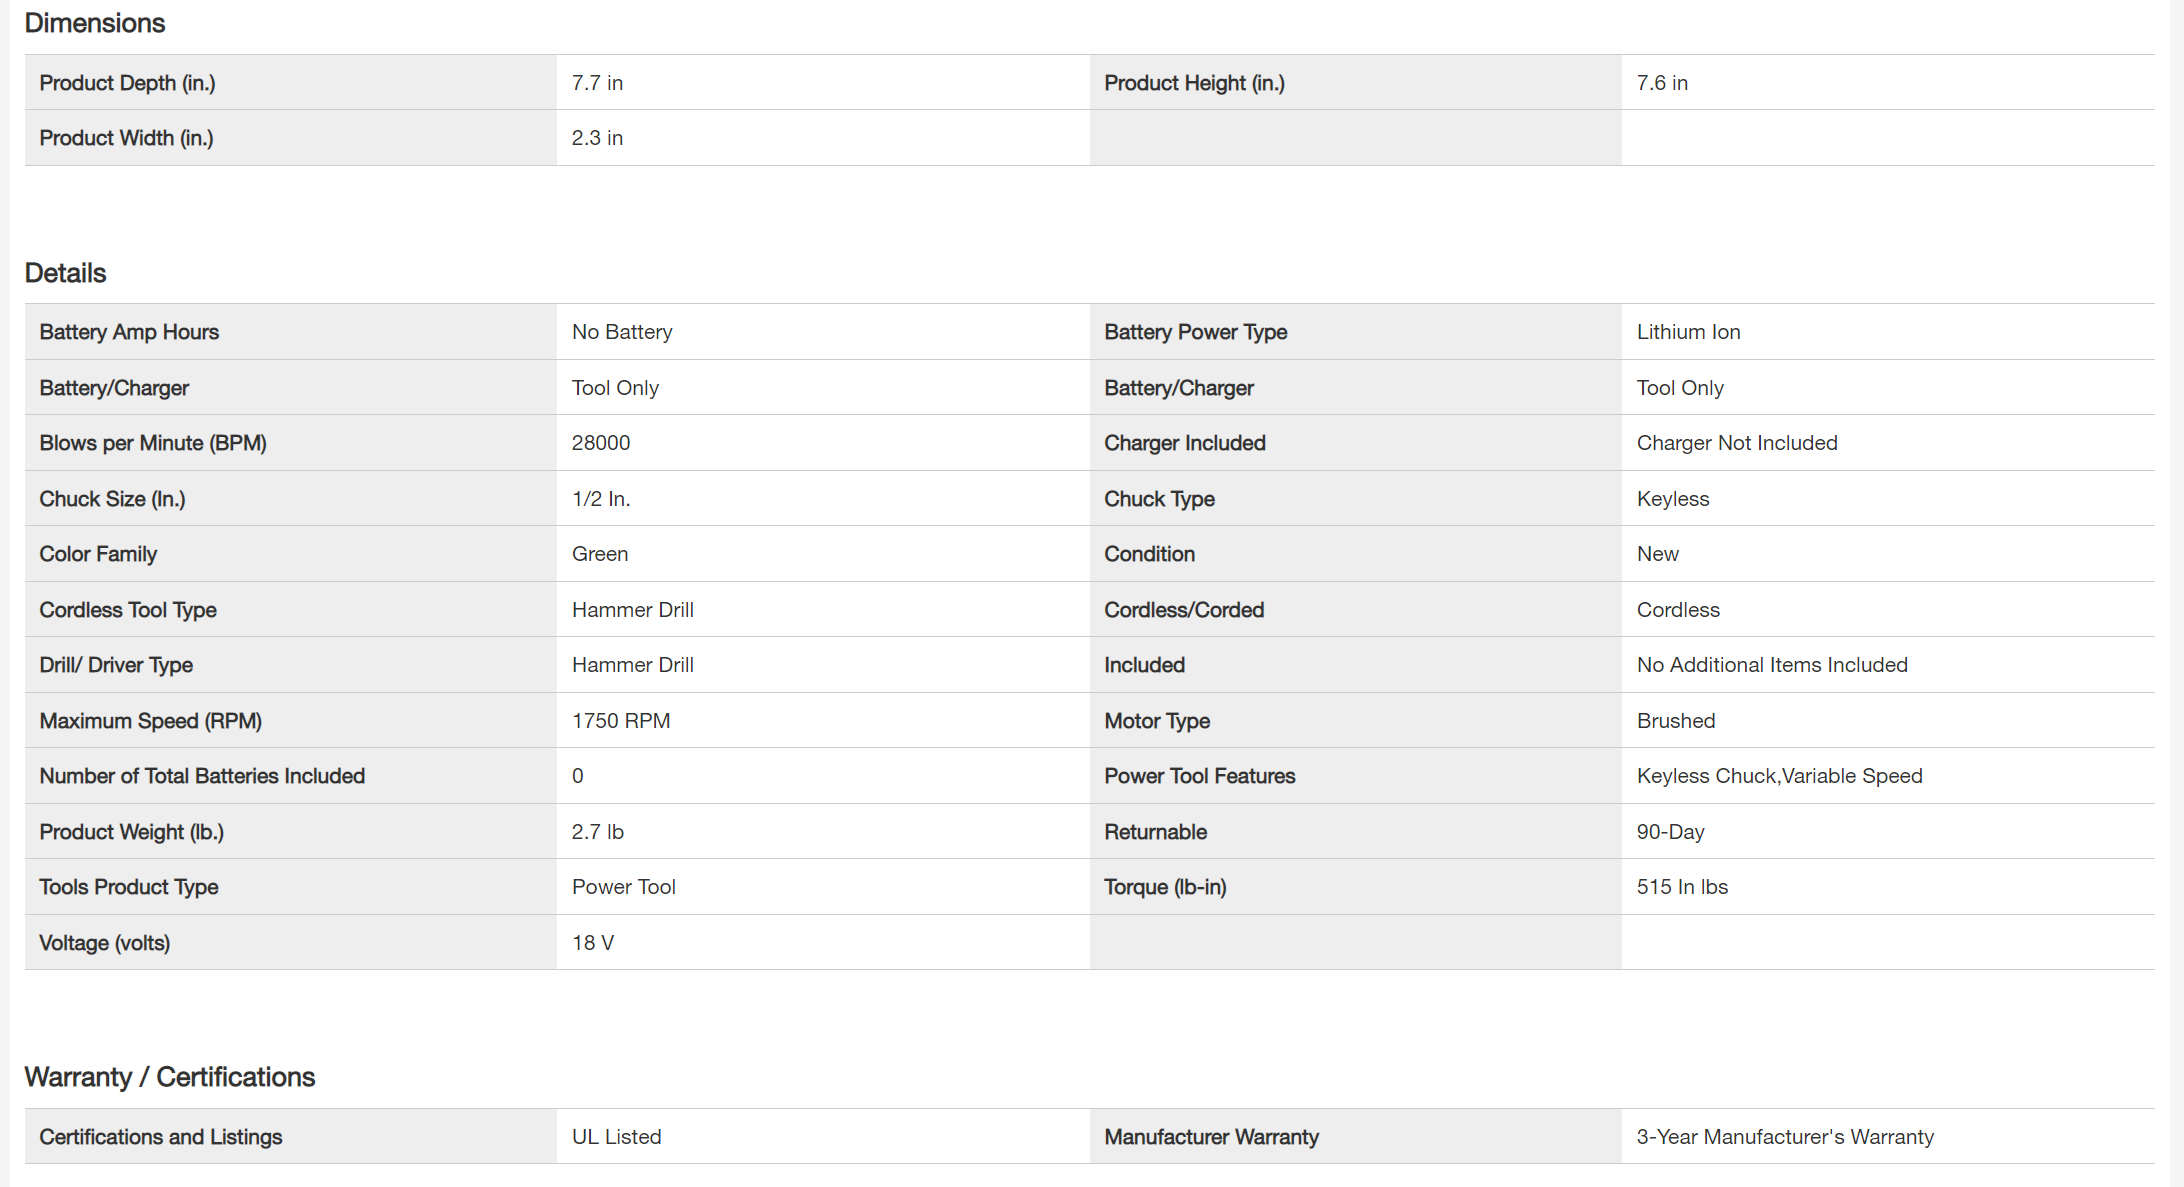The image size is (2184, 1187).
Task: Click the Blows per Minute value 28000
Action: [601, 443]
